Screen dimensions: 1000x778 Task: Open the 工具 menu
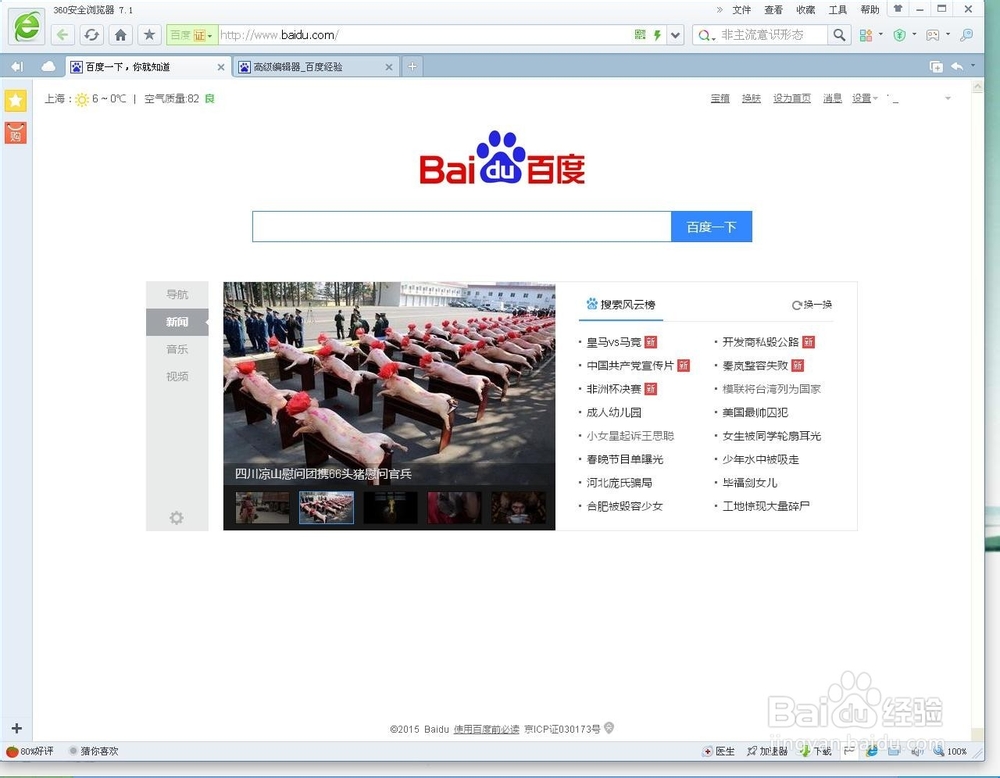(x=836, y=9)
